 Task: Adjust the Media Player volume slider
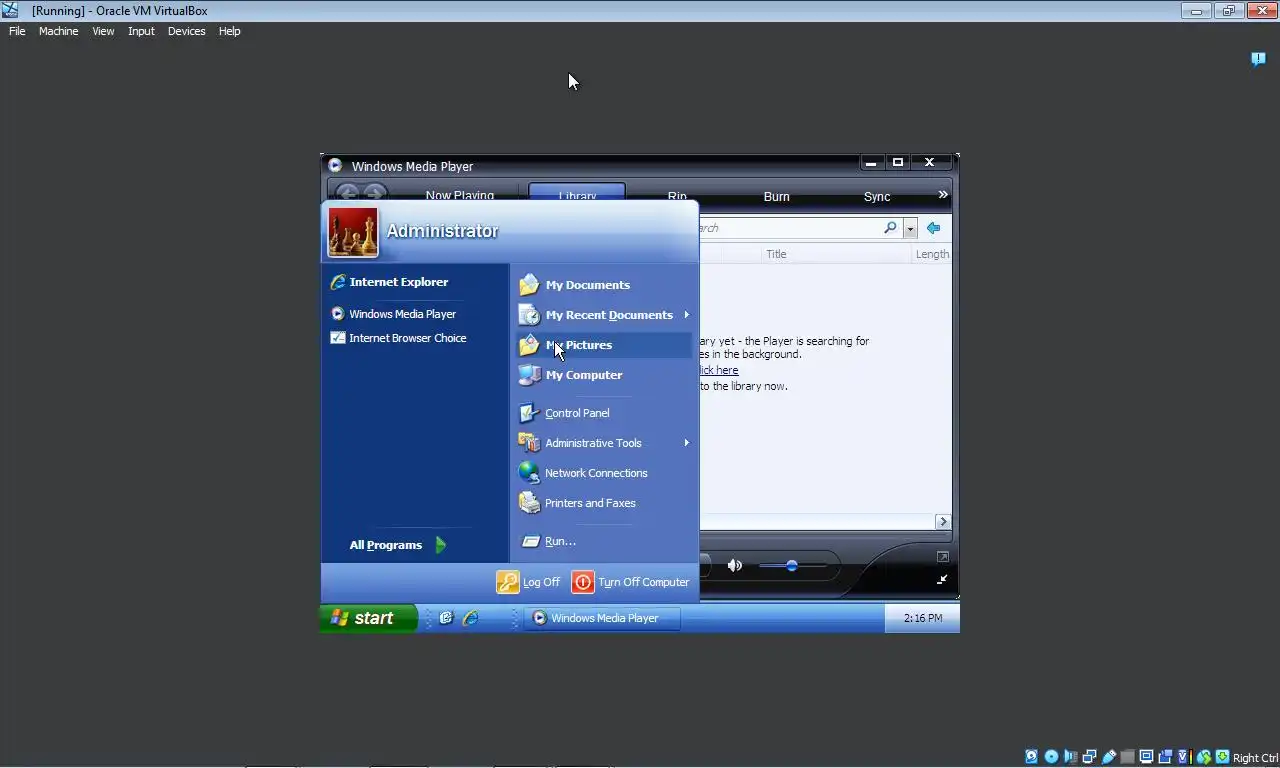(792, 566)
